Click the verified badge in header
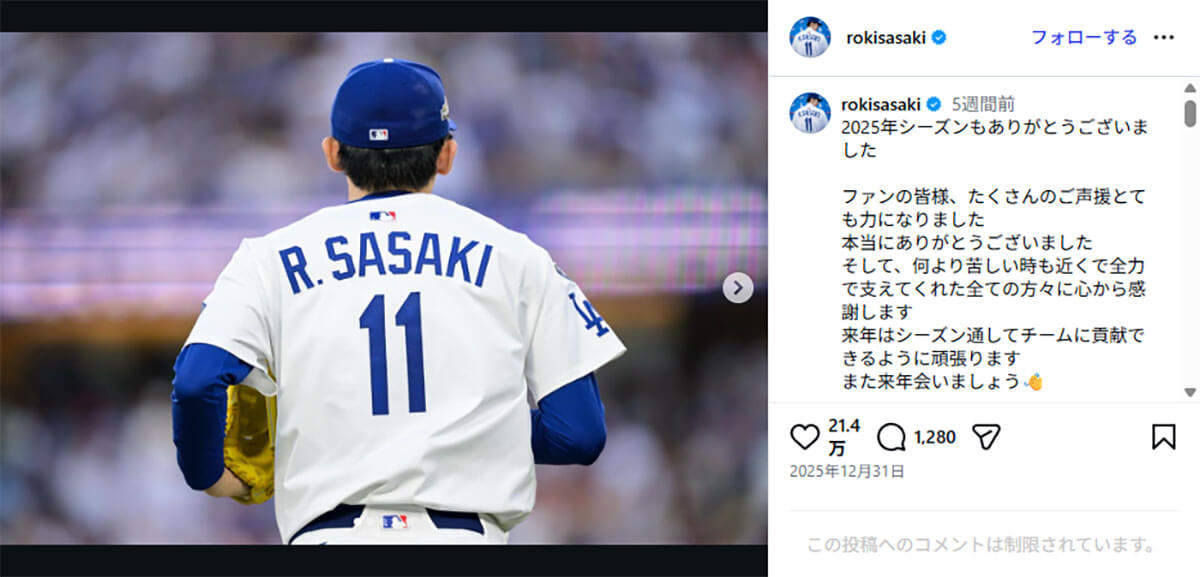1200x577 pixels. click(x=939, y=38)
